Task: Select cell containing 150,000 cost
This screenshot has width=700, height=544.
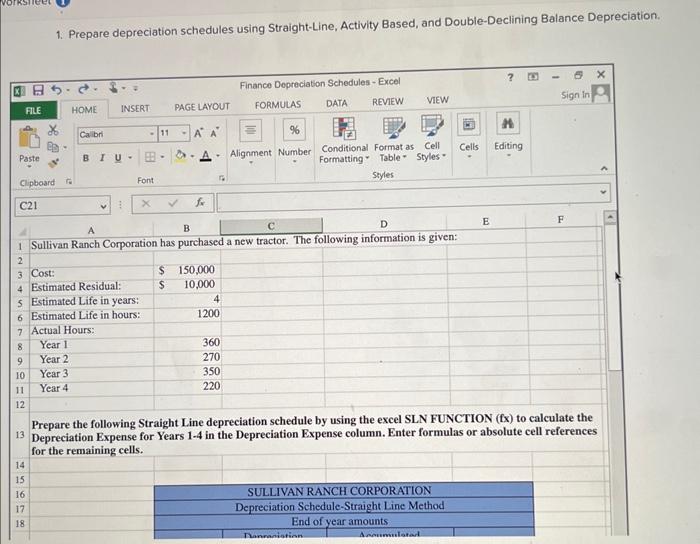Action: 188,270
